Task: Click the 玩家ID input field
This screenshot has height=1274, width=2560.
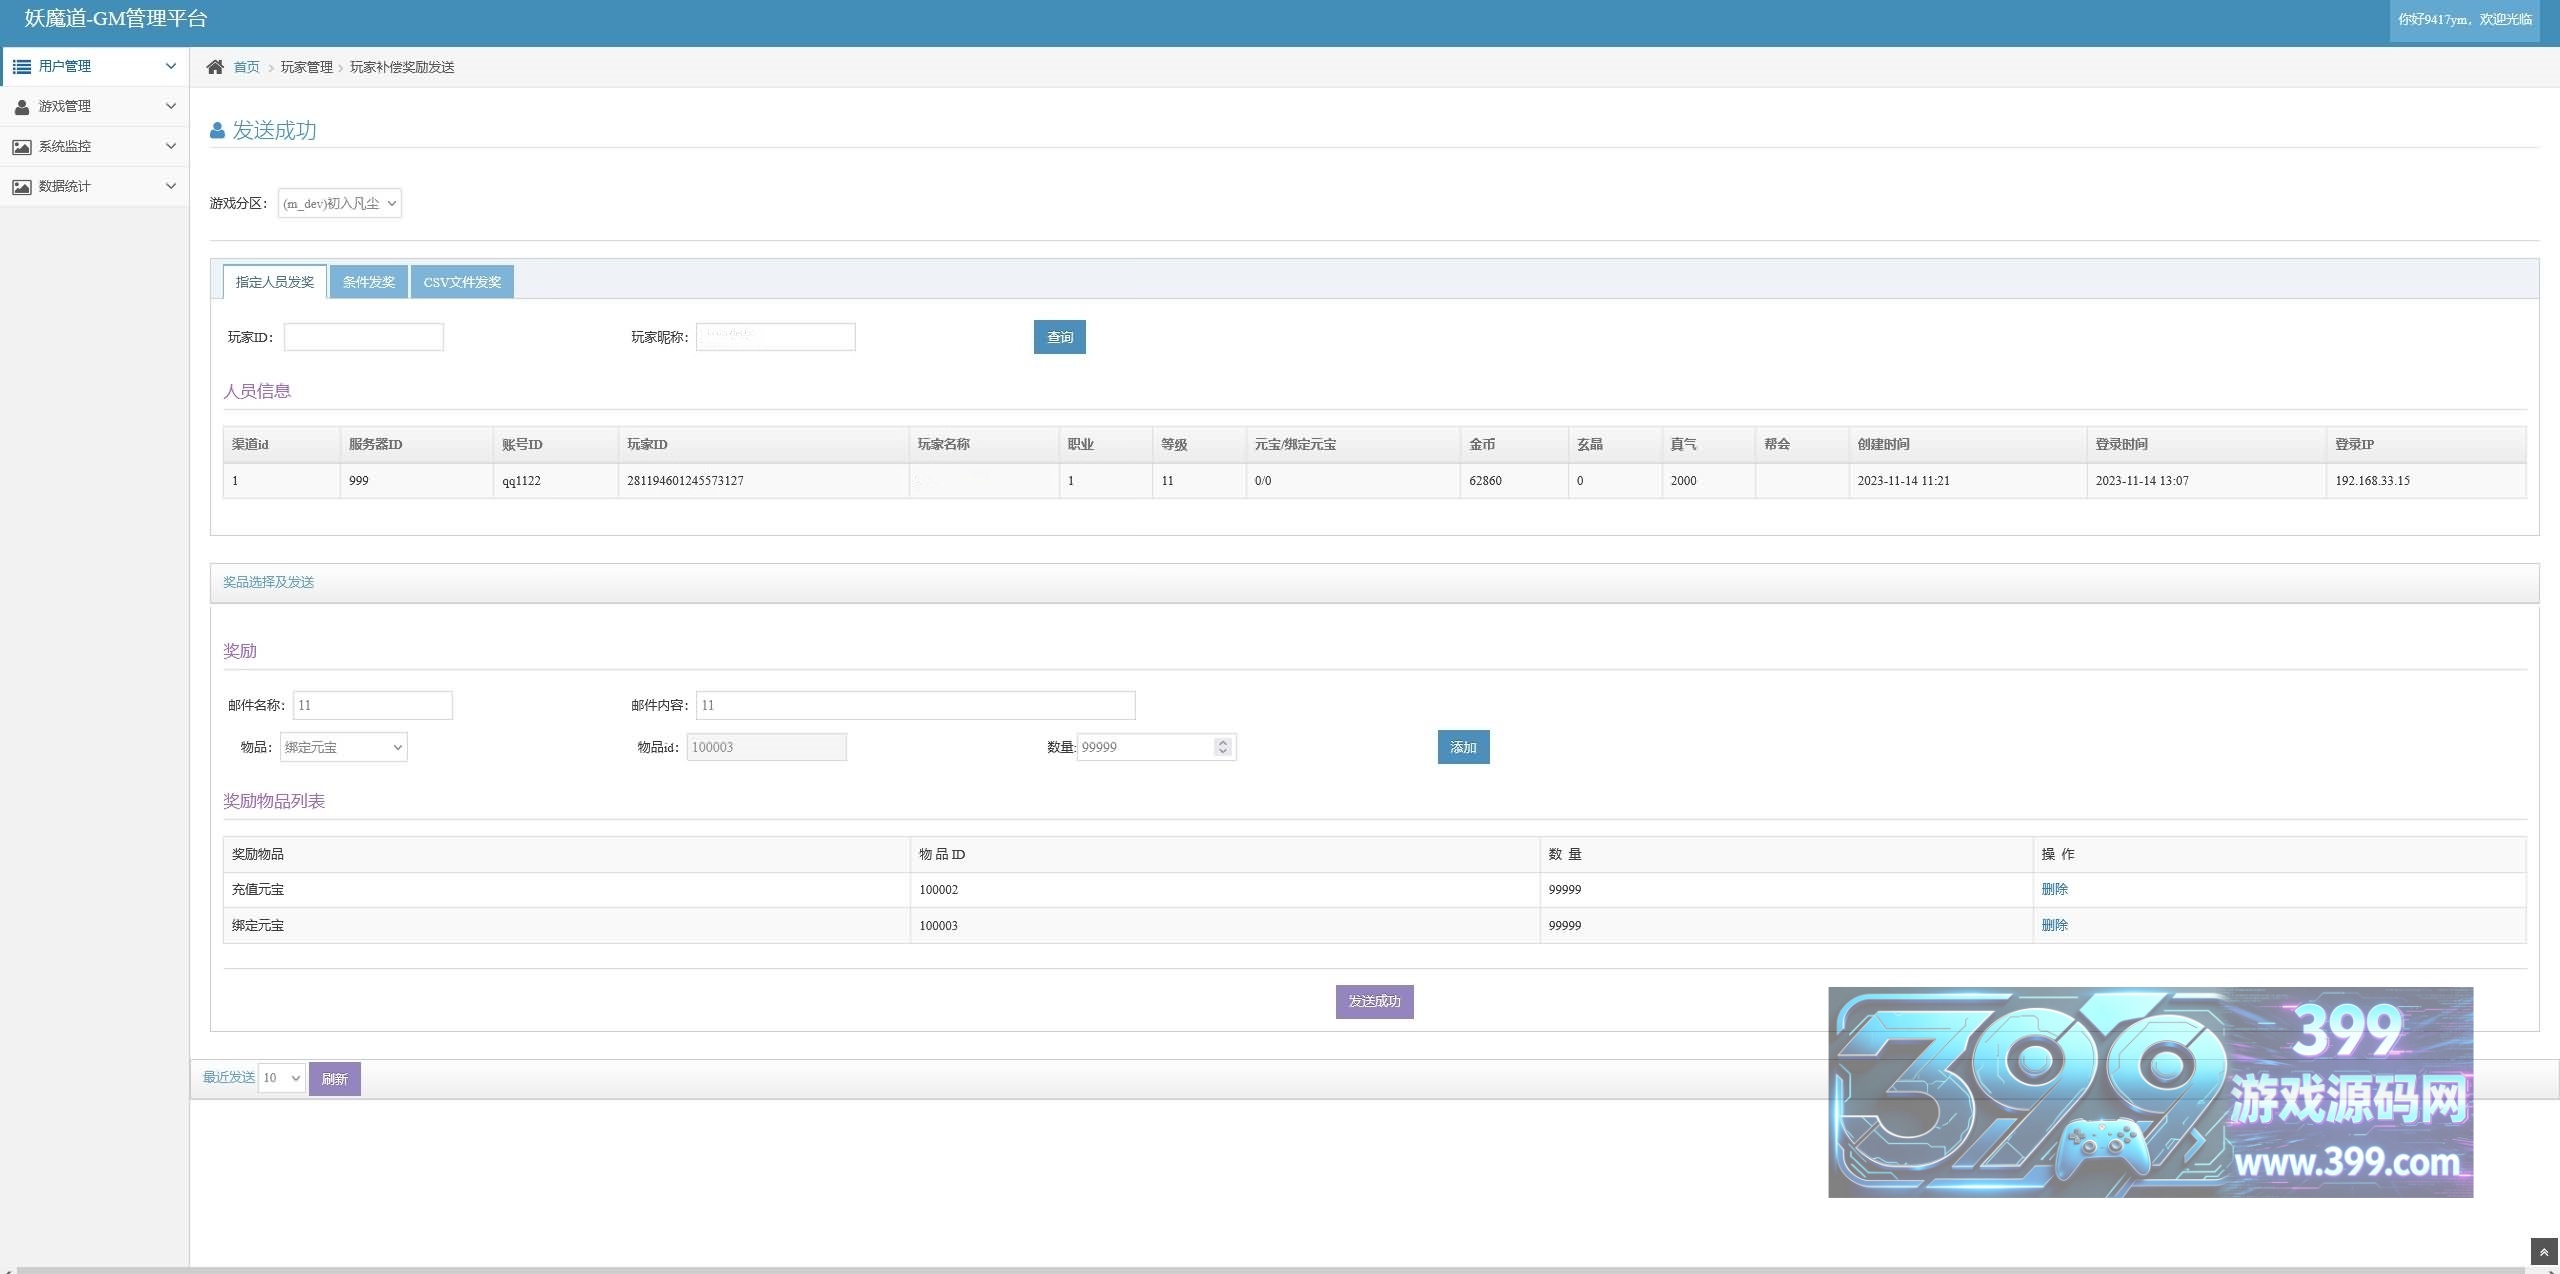Action: [x=364, y=337]
